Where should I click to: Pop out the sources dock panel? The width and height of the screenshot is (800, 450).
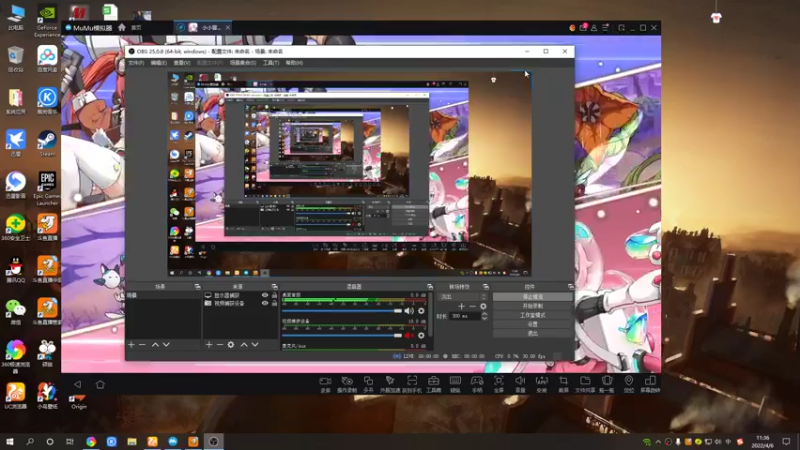274,287
